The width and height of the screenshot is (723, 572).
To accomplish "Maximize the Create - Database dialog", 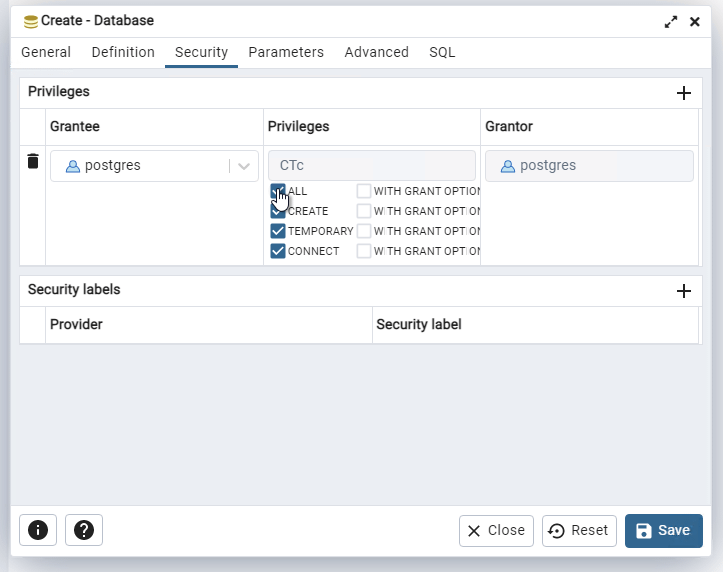I will pos(671,22).
